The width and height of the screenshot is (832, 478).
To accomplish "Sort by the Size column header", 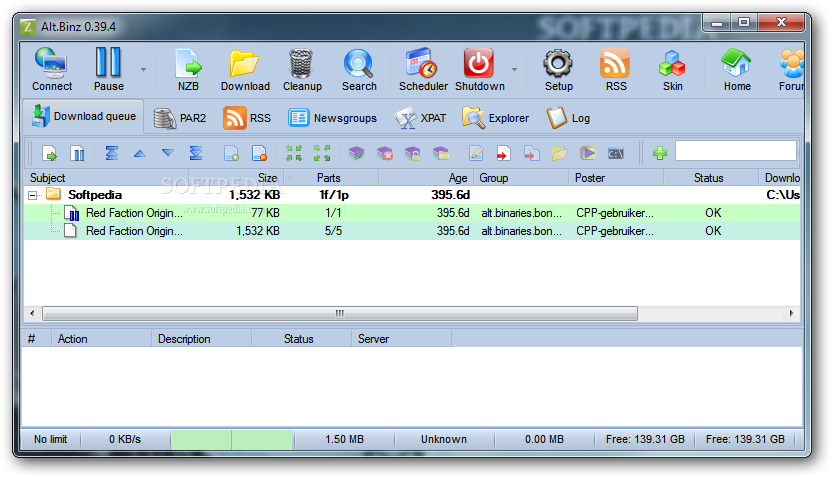I will [236, 178].
